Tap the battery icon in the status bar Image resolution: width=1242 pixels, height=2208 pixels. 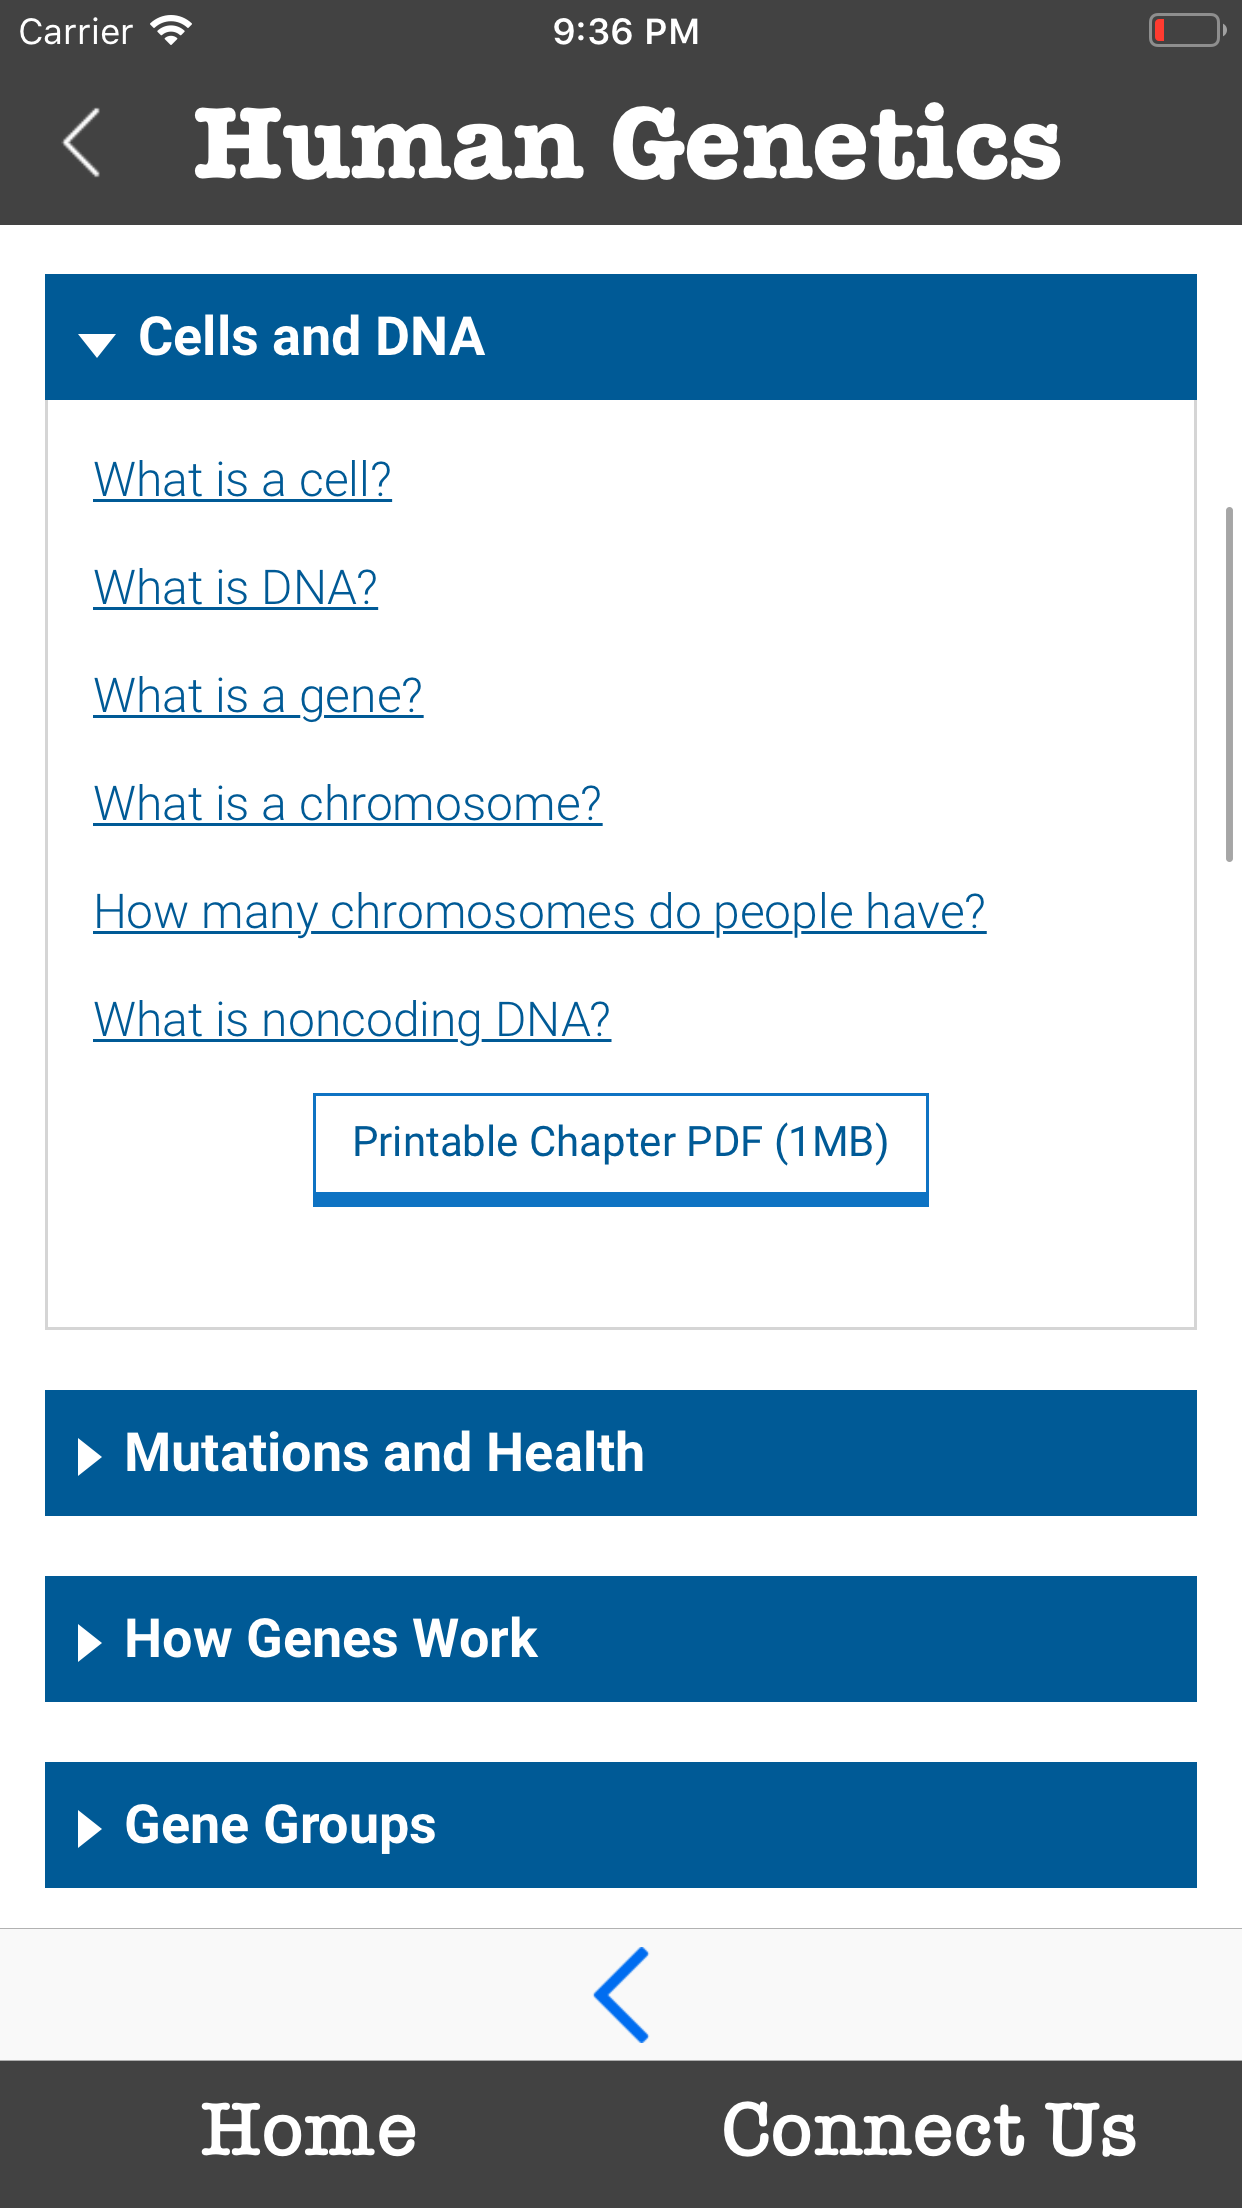pos(1186,31)
